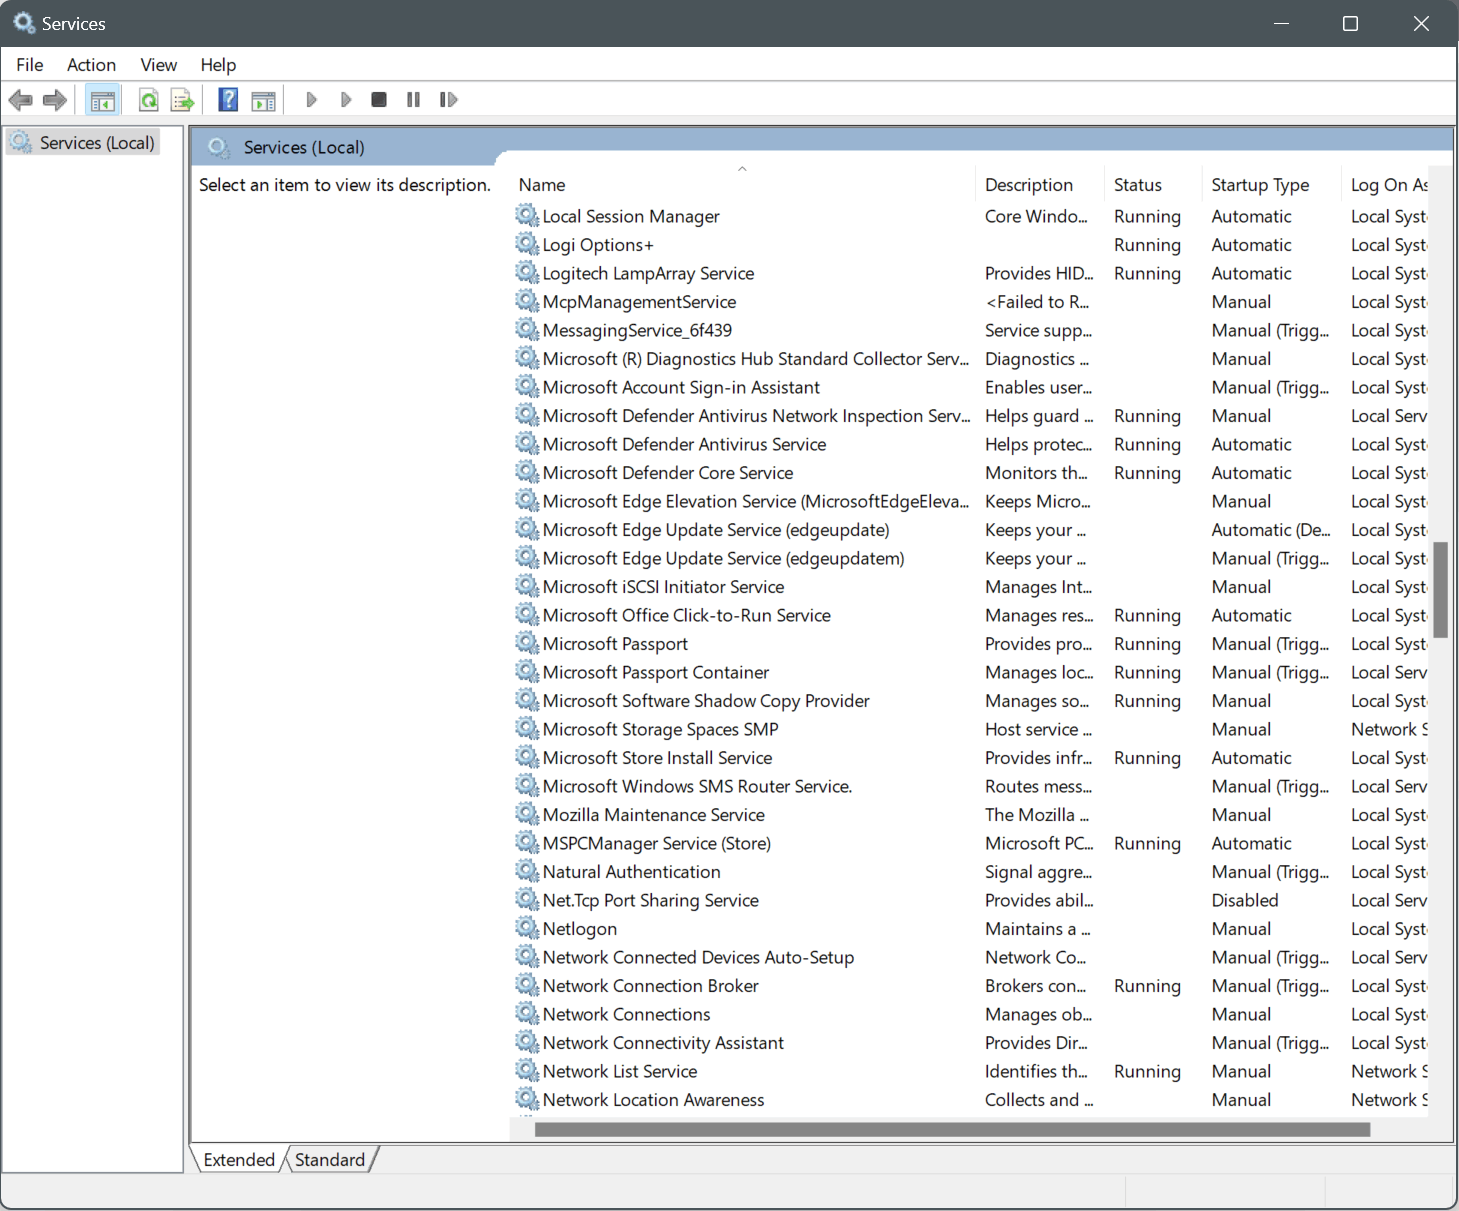1459x1211 pixels.
Task: Sort by the Status column header
Action: (1153, 185)
